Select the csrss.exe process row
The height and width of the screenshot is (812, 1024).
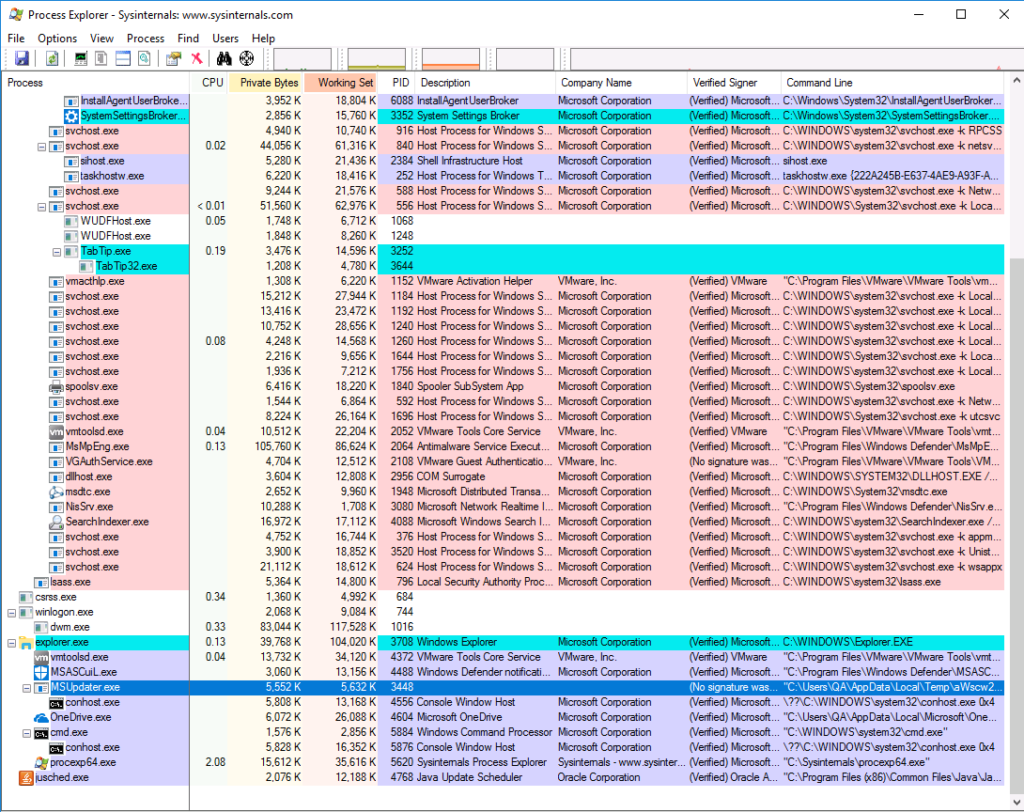coord(503,598)
